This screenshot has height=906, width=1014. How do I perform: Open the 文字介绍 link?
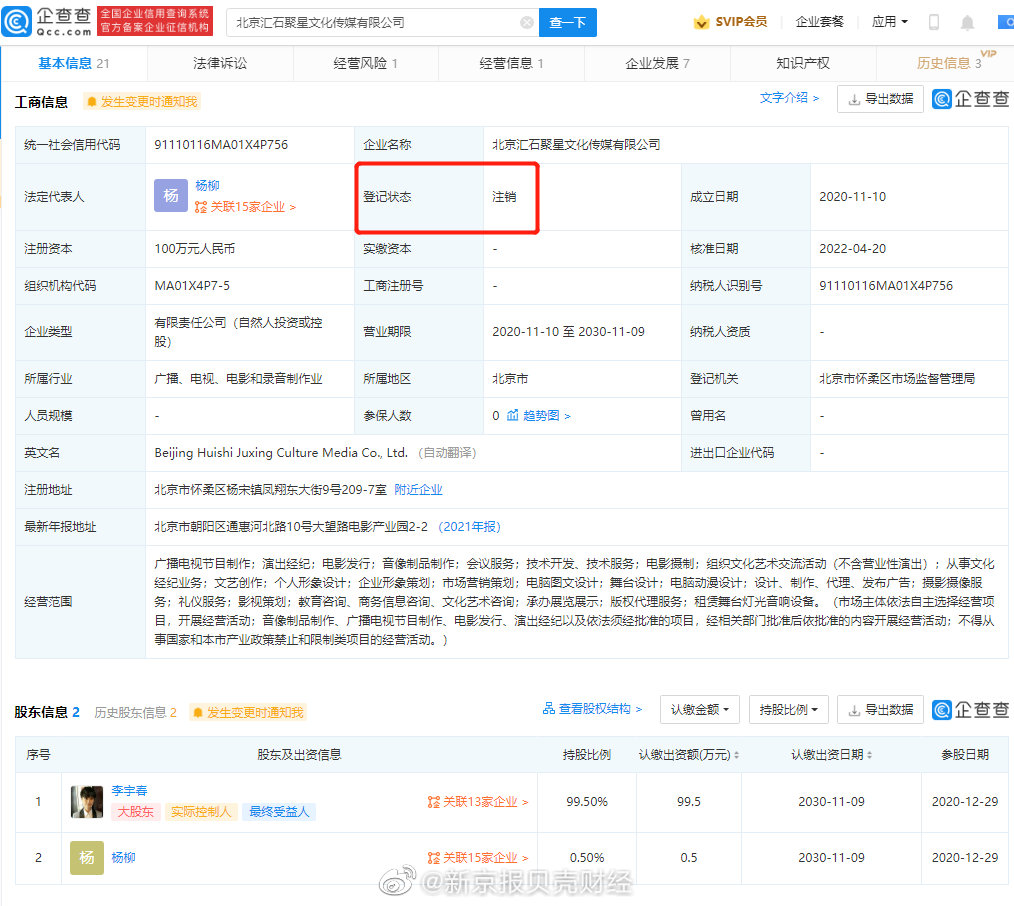coord(789,98)
